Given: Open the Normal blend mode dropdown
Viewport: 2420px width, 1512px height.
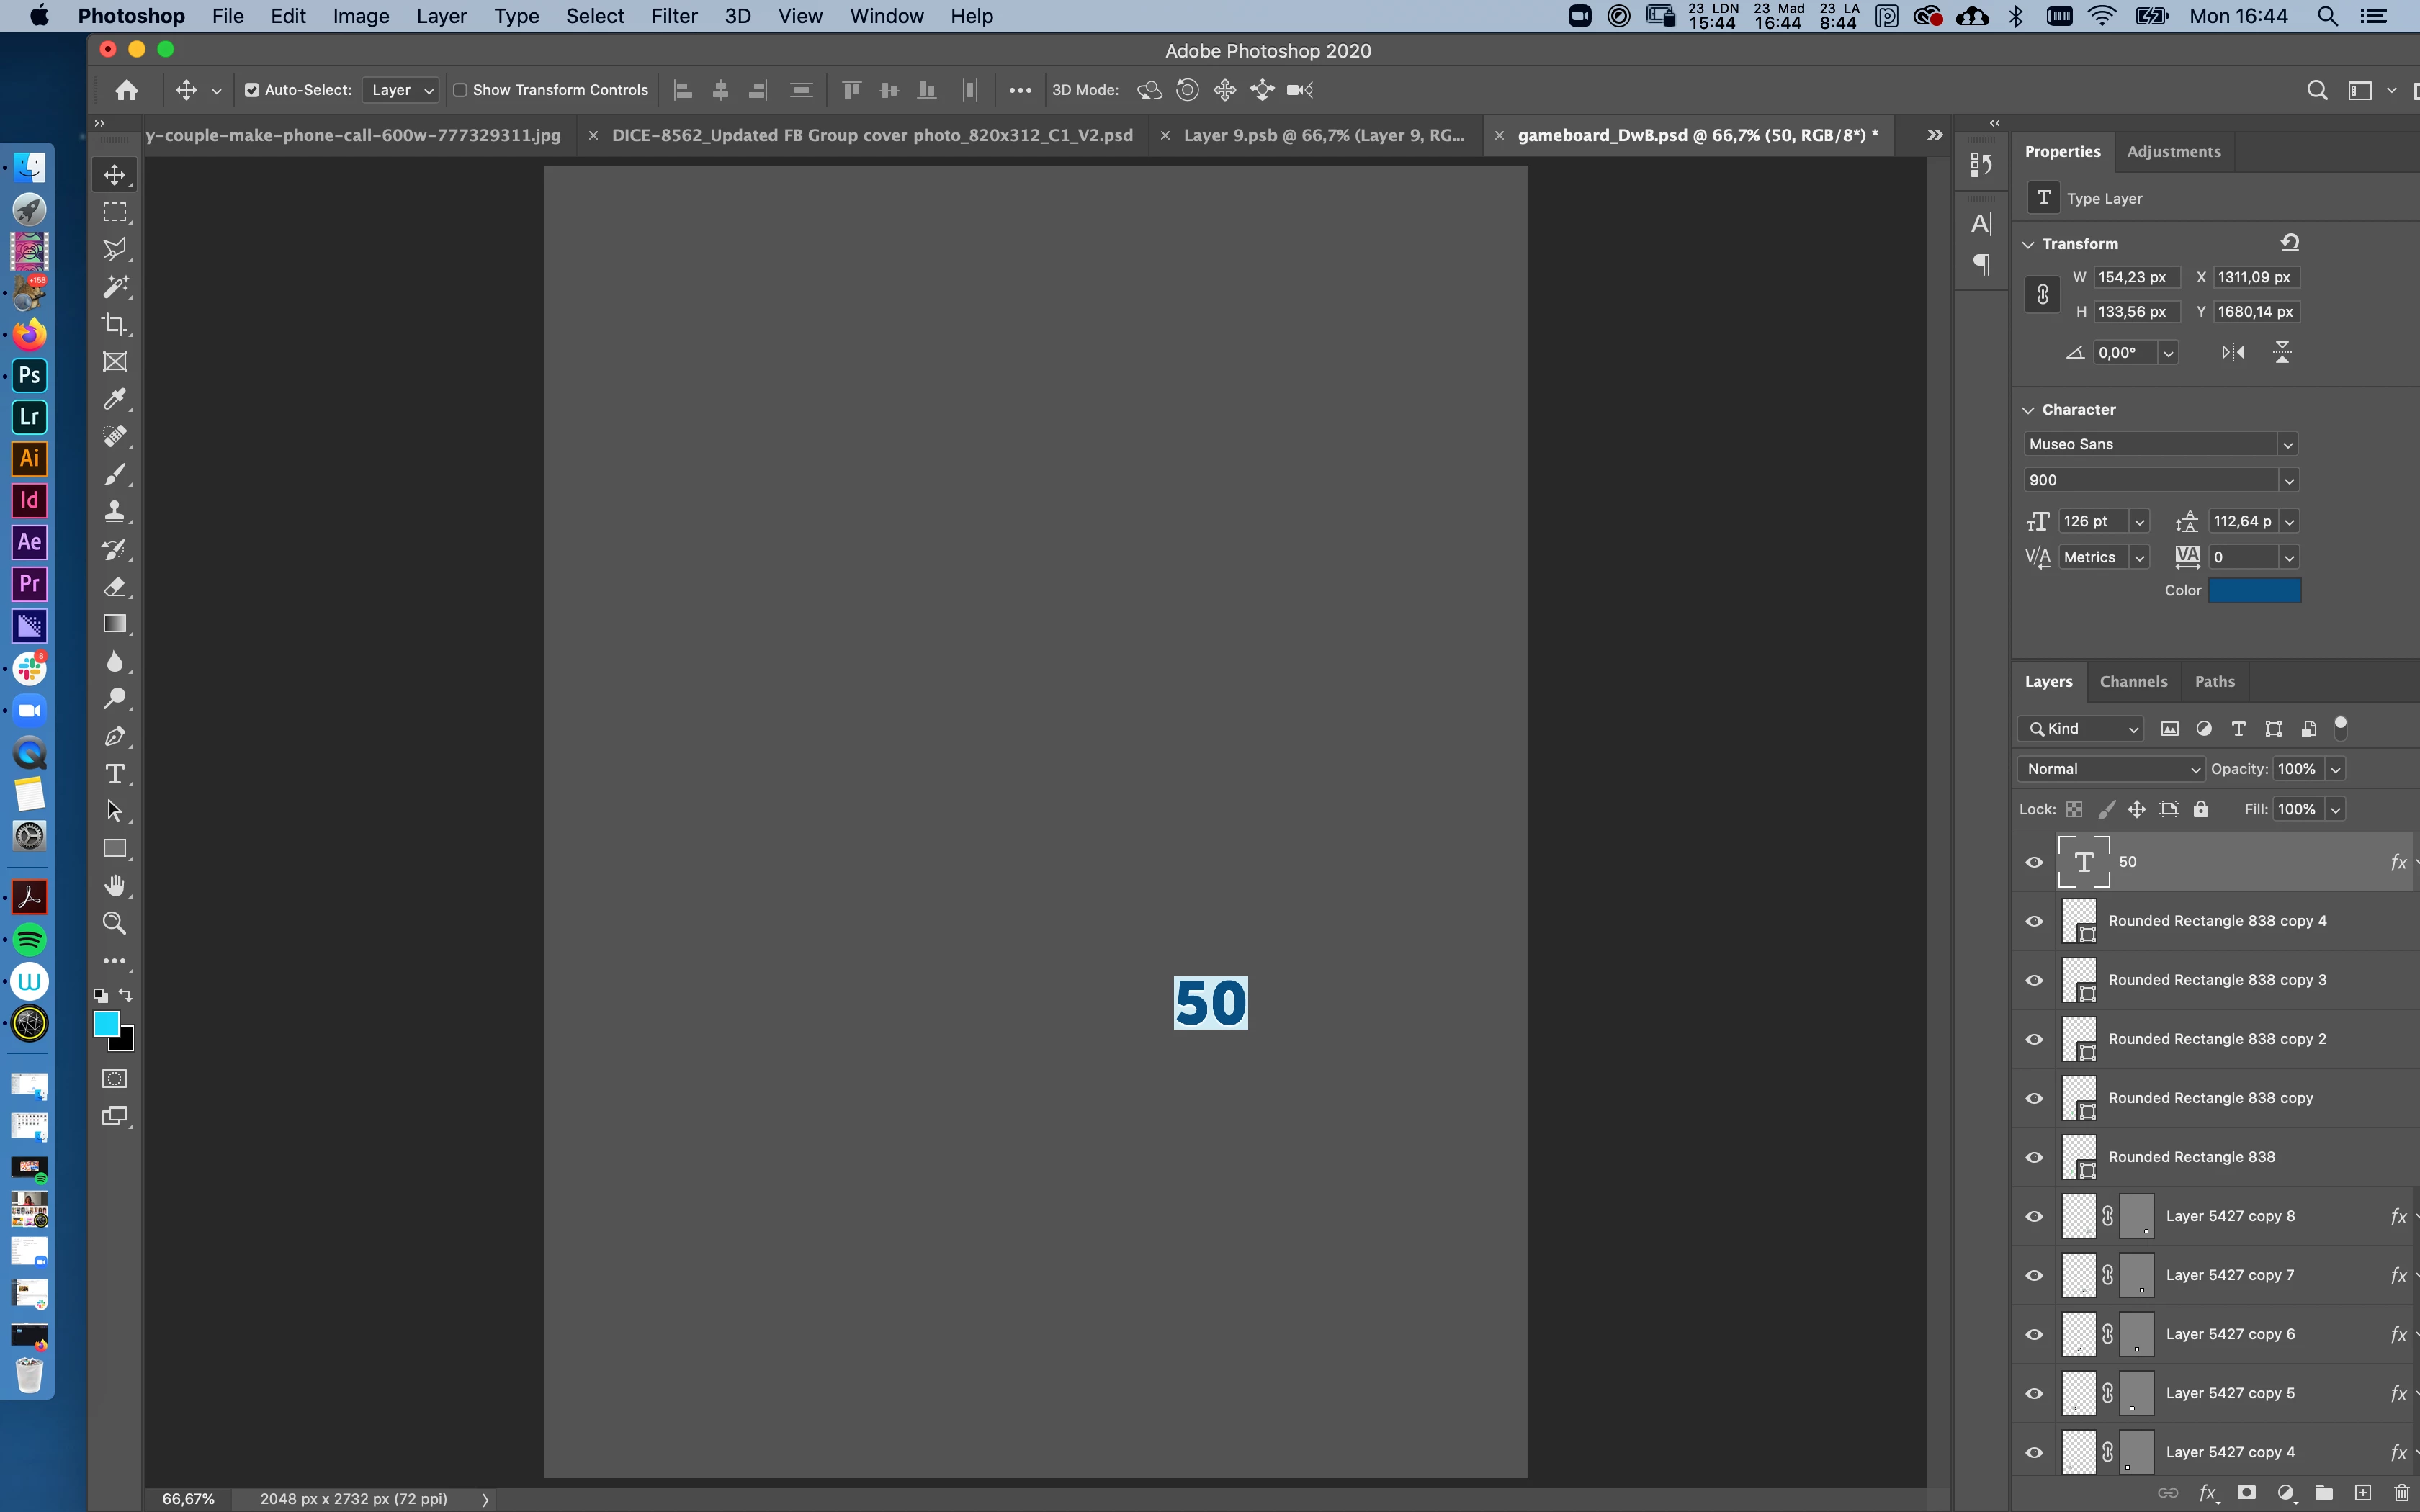Looking at the screenshot, I should click(x=2110, y=769).
